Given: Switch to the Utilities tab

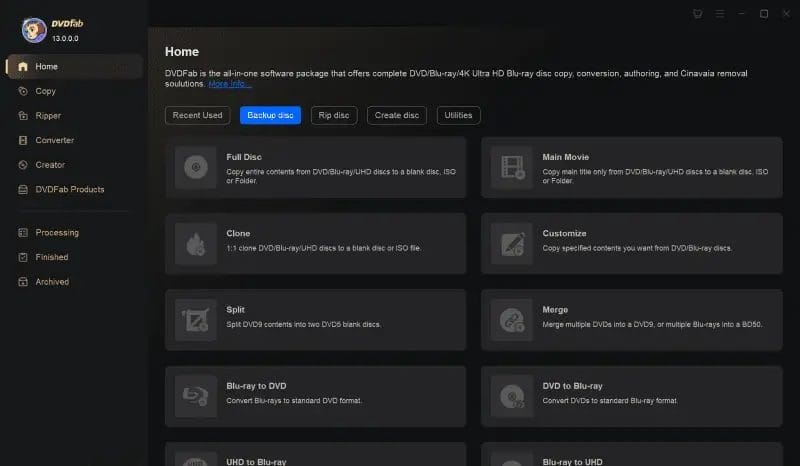Looking at the screenshot, I should (458, 115).
